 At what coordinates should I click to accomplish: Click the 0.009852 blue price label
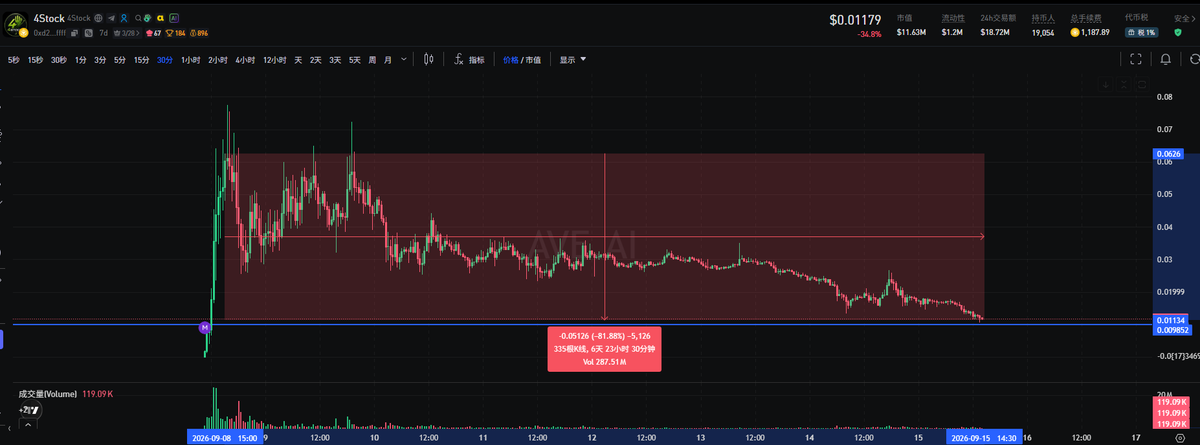[x=1170, y=330]
